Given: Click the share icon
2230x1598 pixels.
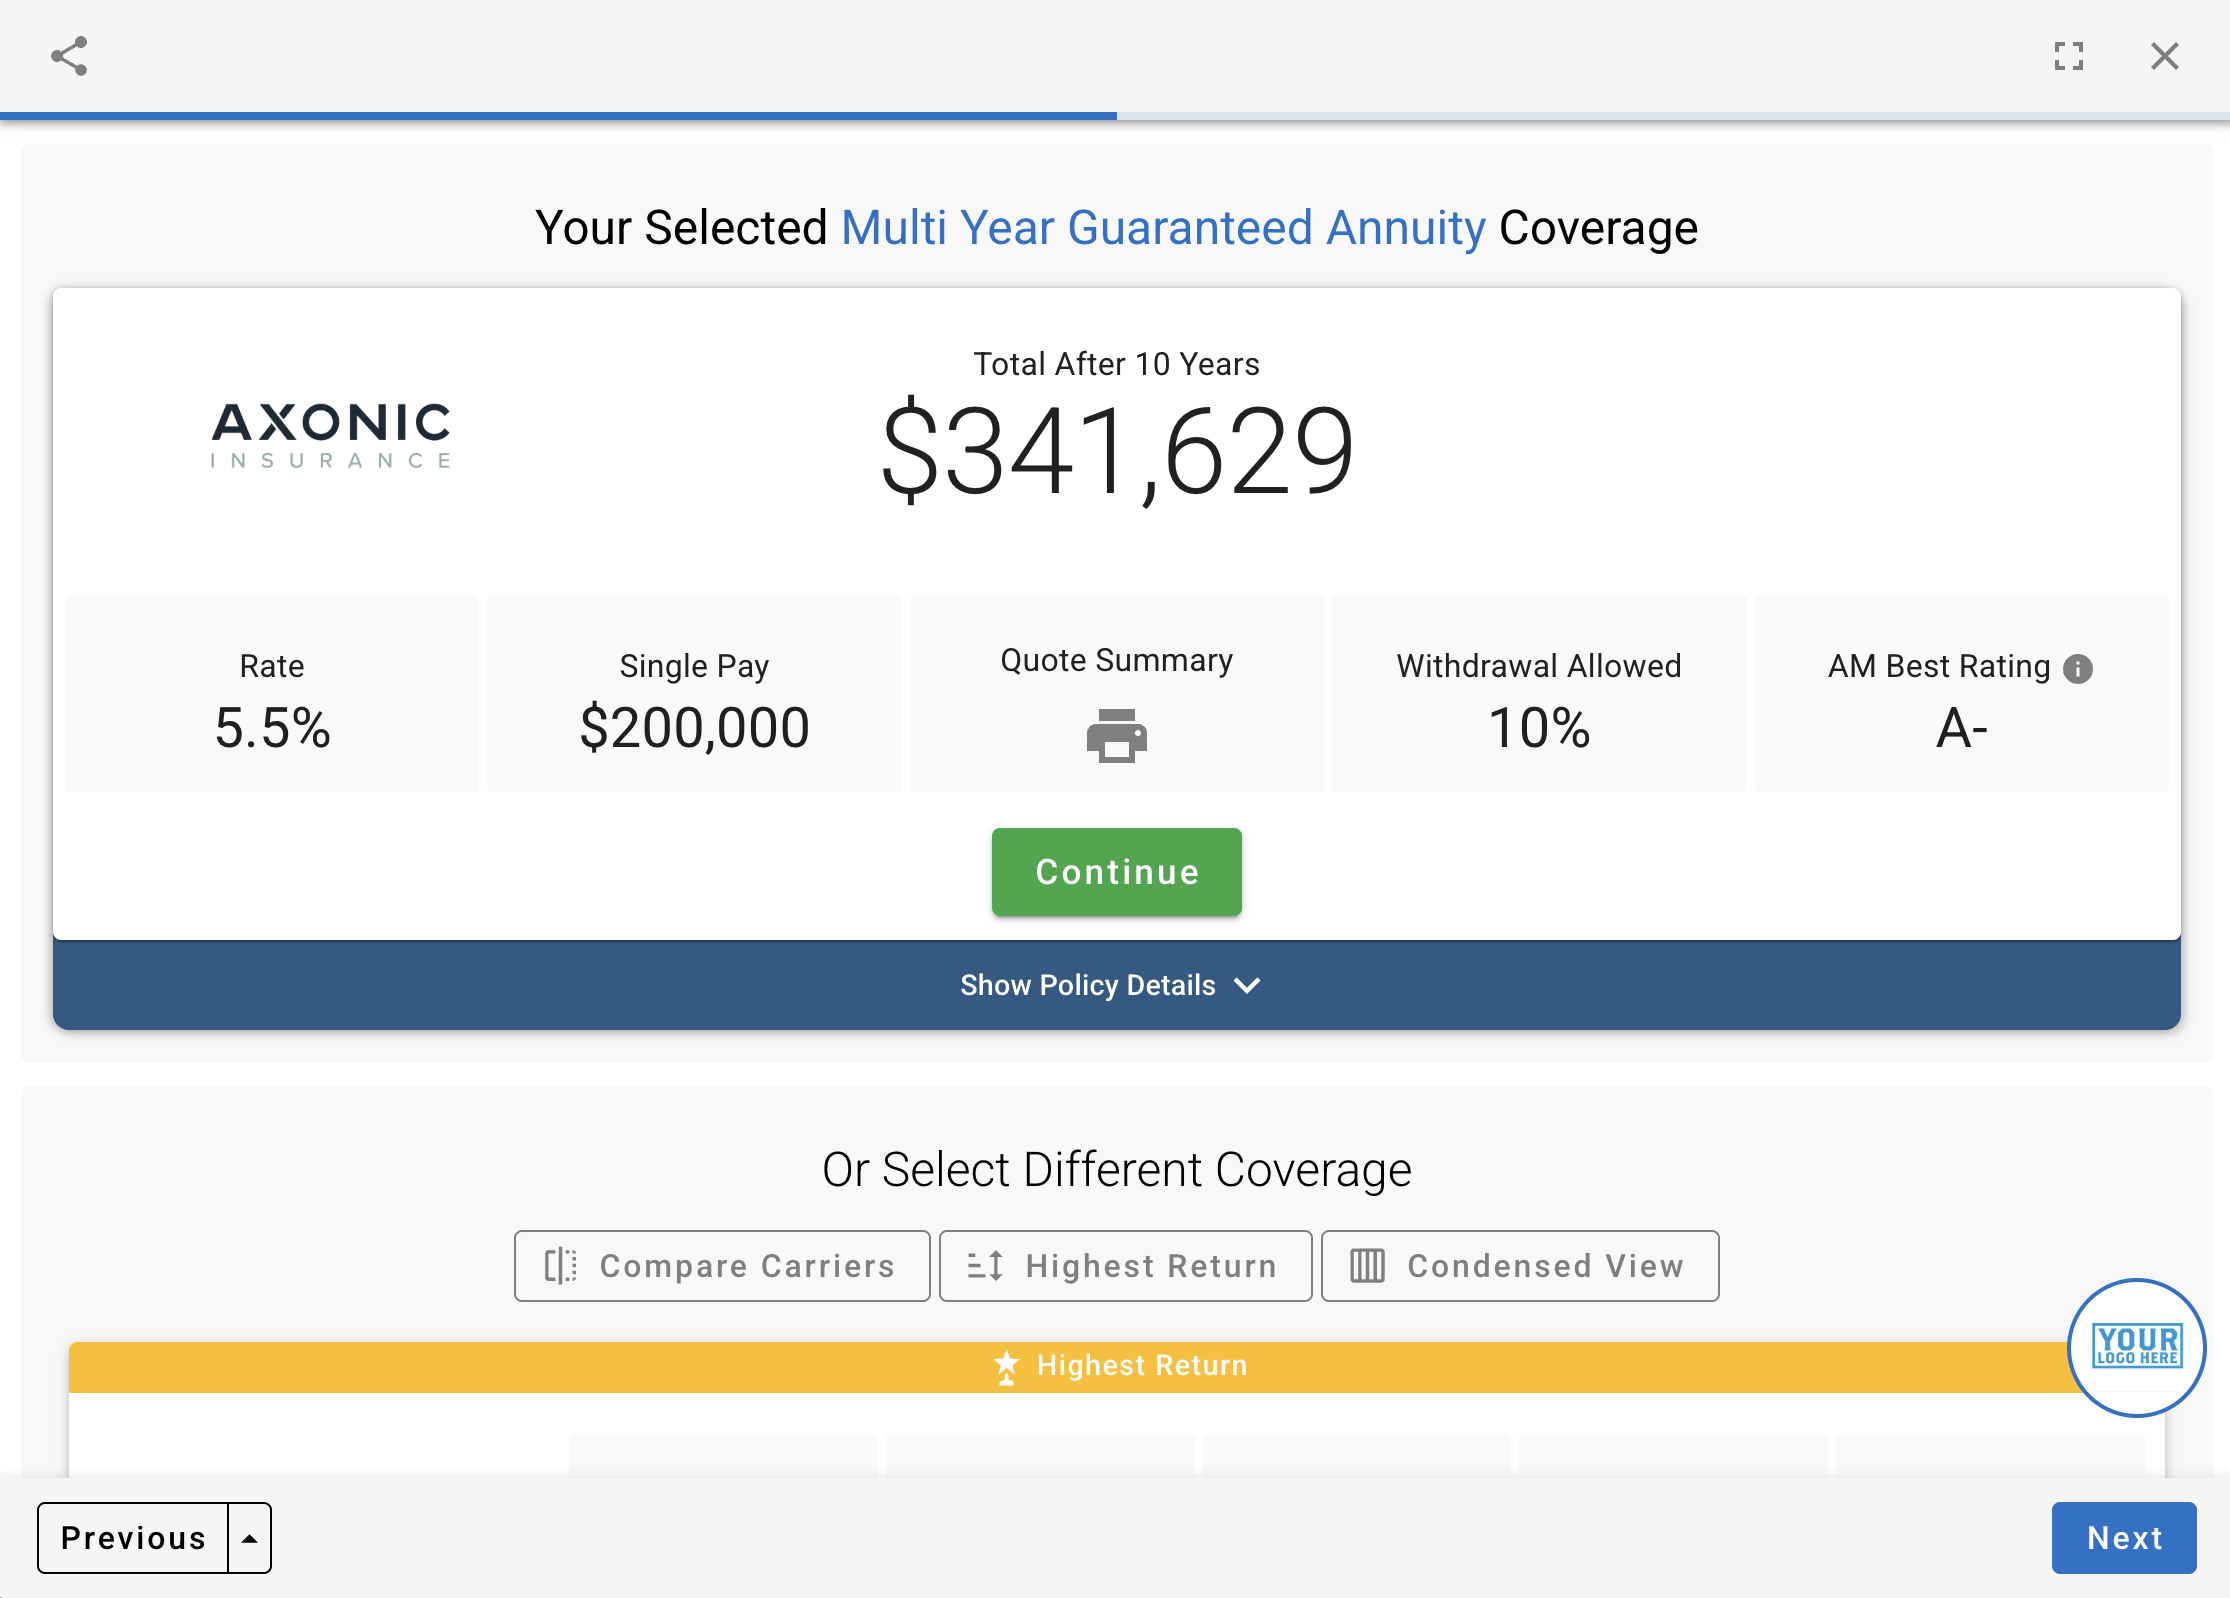Looking at the screenshot, I should [x=69, y=56].
